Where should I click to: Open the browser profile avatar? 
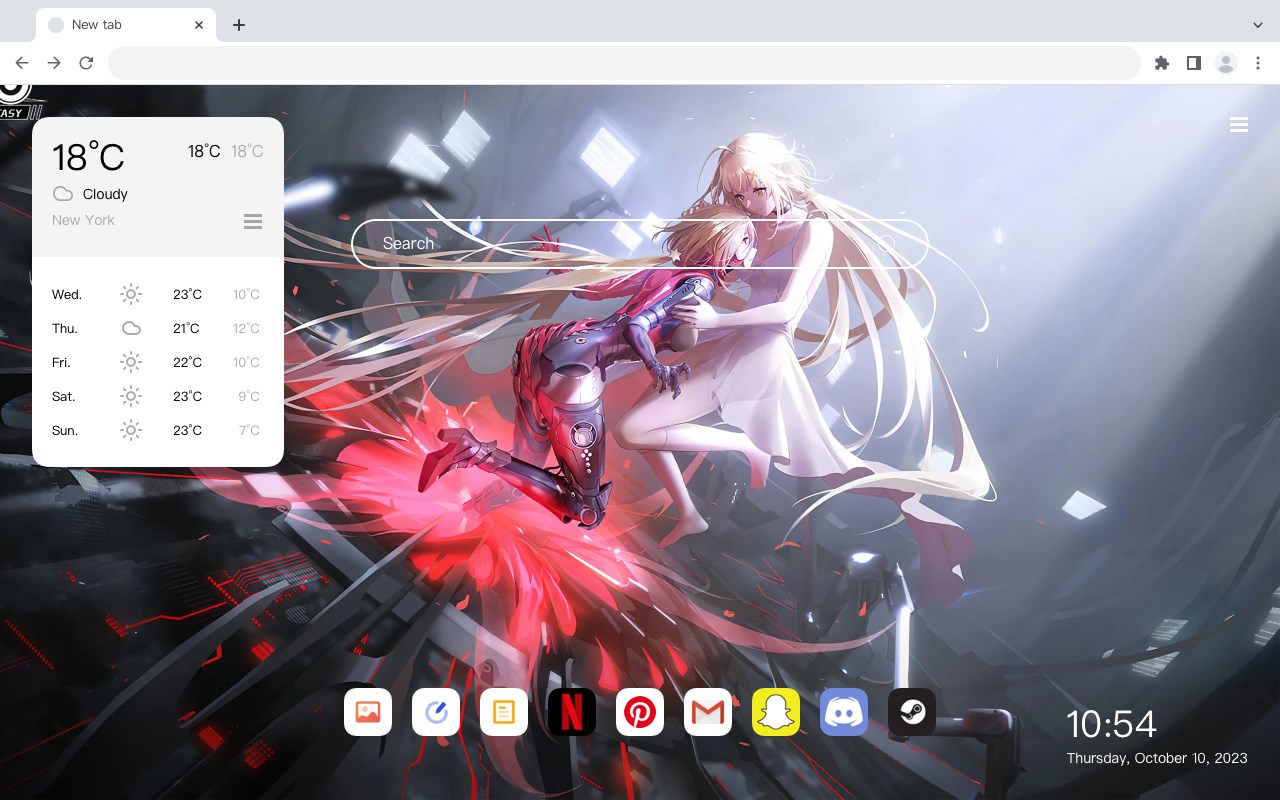coord(1225,63)
